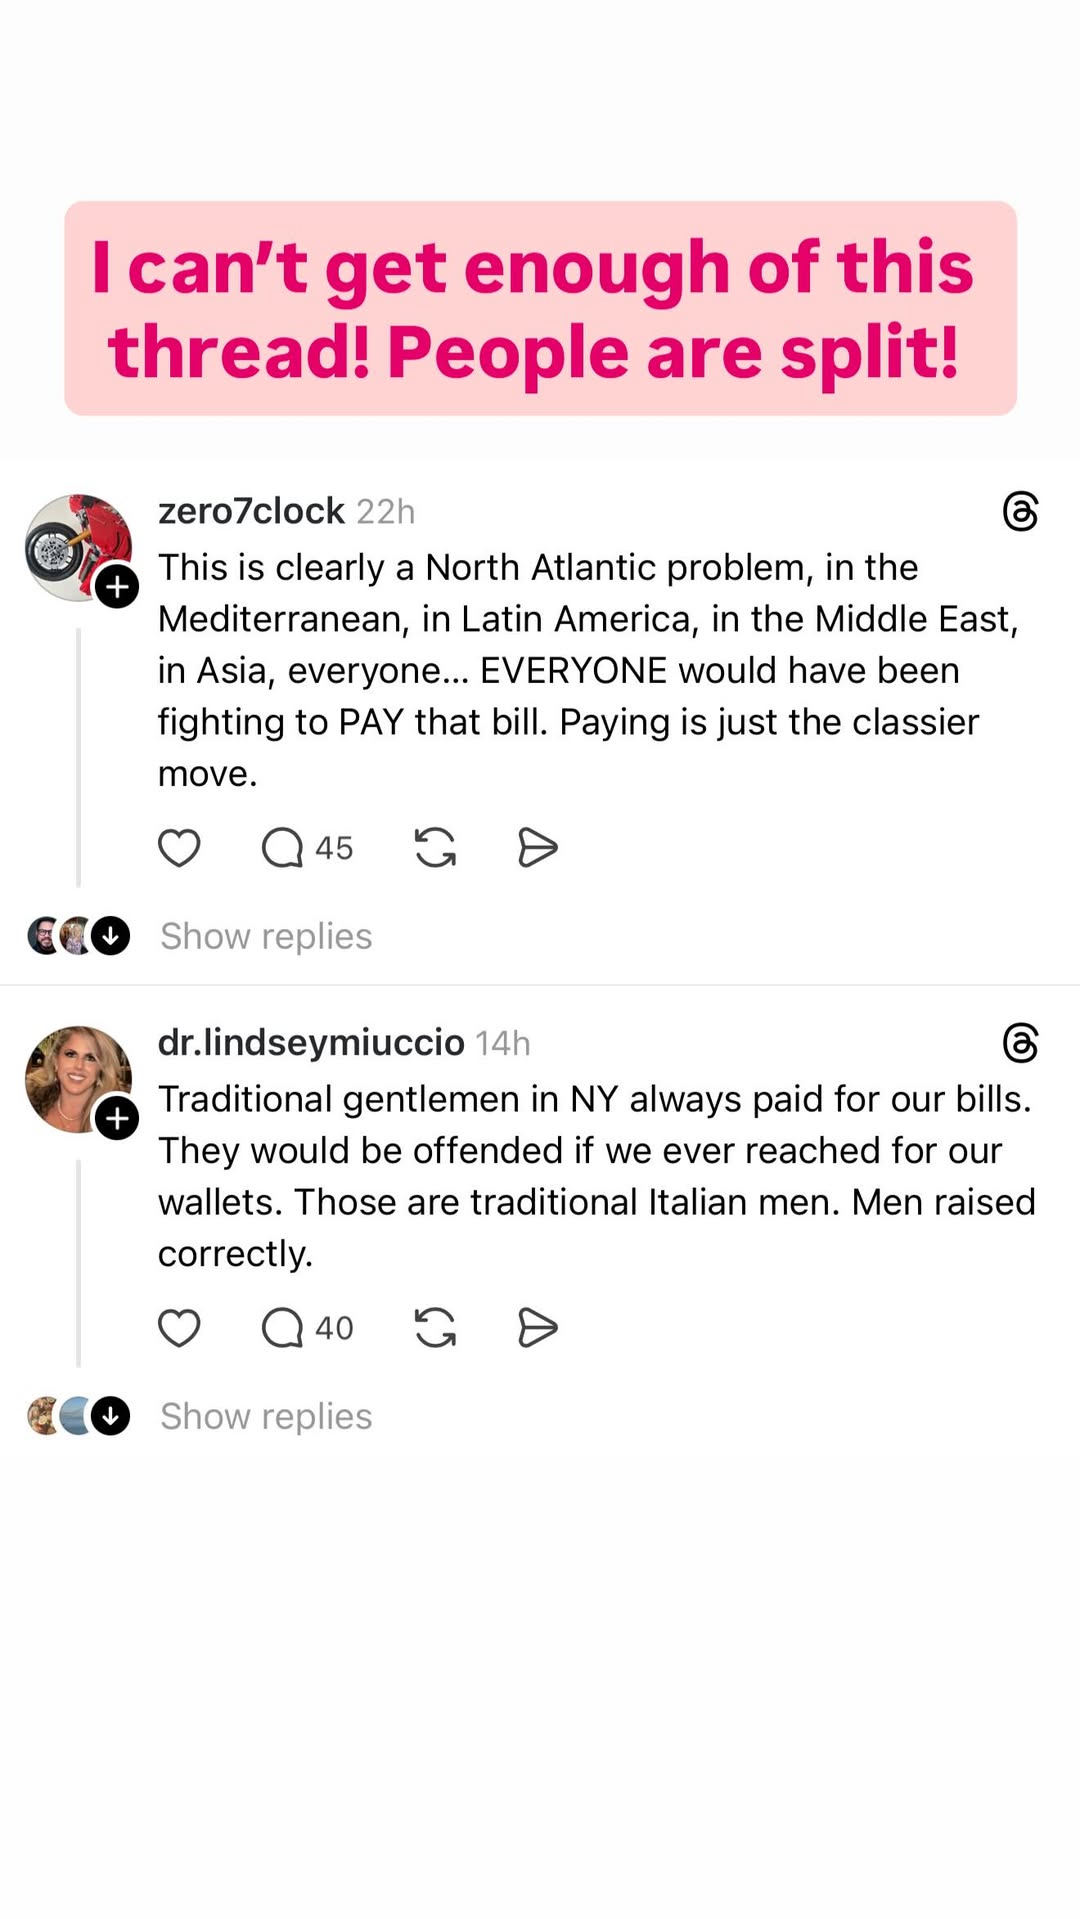Image resolution: width=1080 pixels, height=1919 pixels.
Task: Follow zero7clock using the plus badge
Action: tap(117, 586)
